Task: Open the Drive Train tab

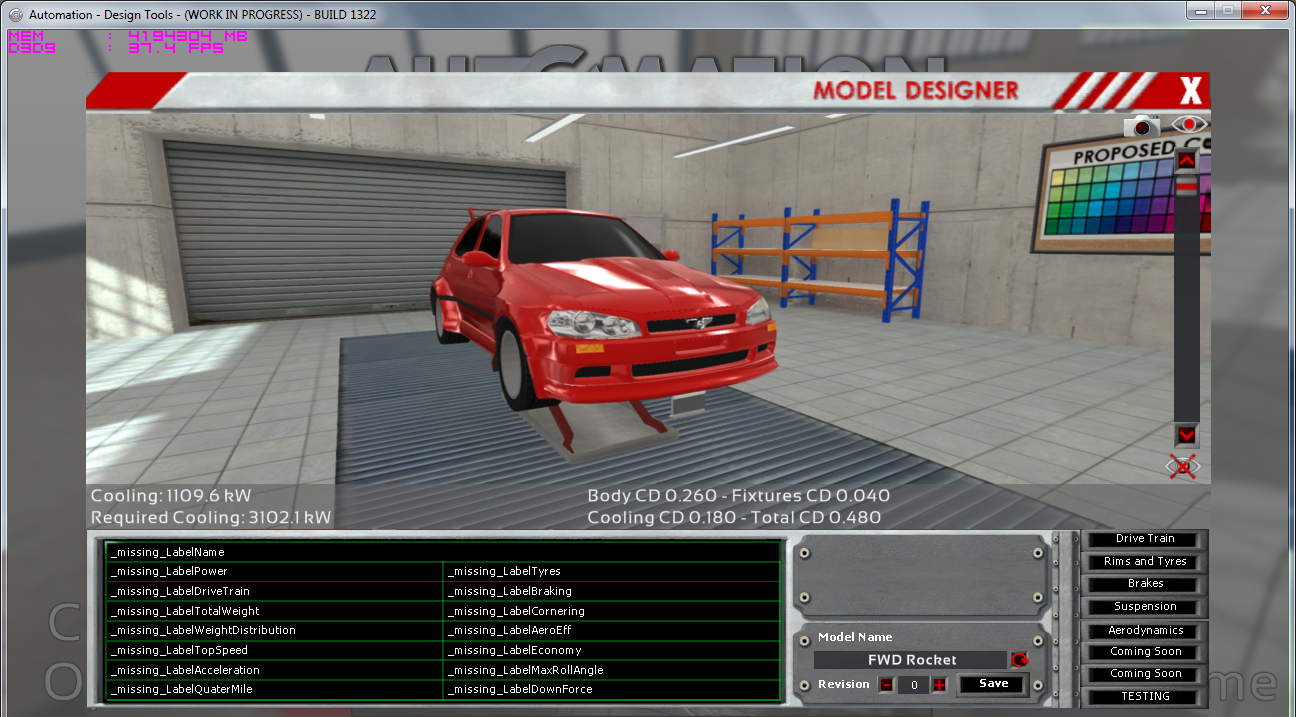Action: point(1145,539)
